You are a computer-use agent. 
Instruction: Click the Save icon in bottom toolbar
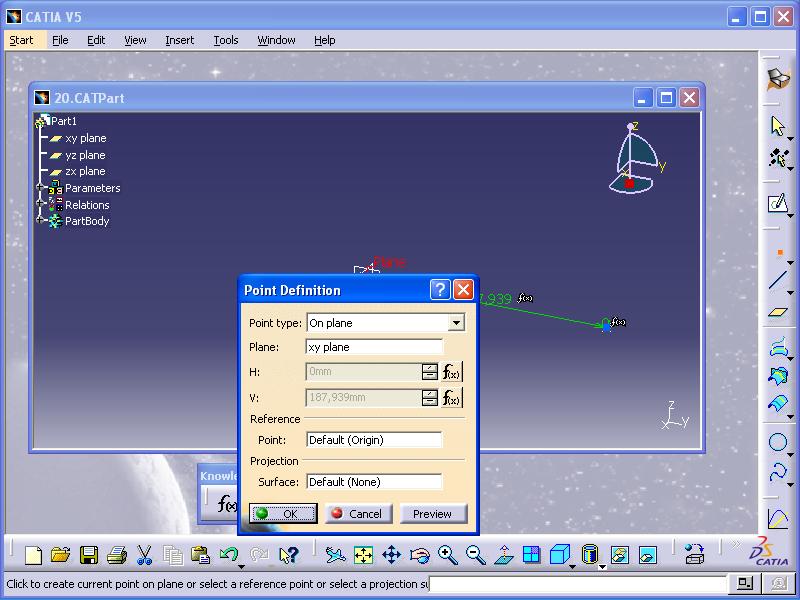pyautogui.click(x=89, y=554)
